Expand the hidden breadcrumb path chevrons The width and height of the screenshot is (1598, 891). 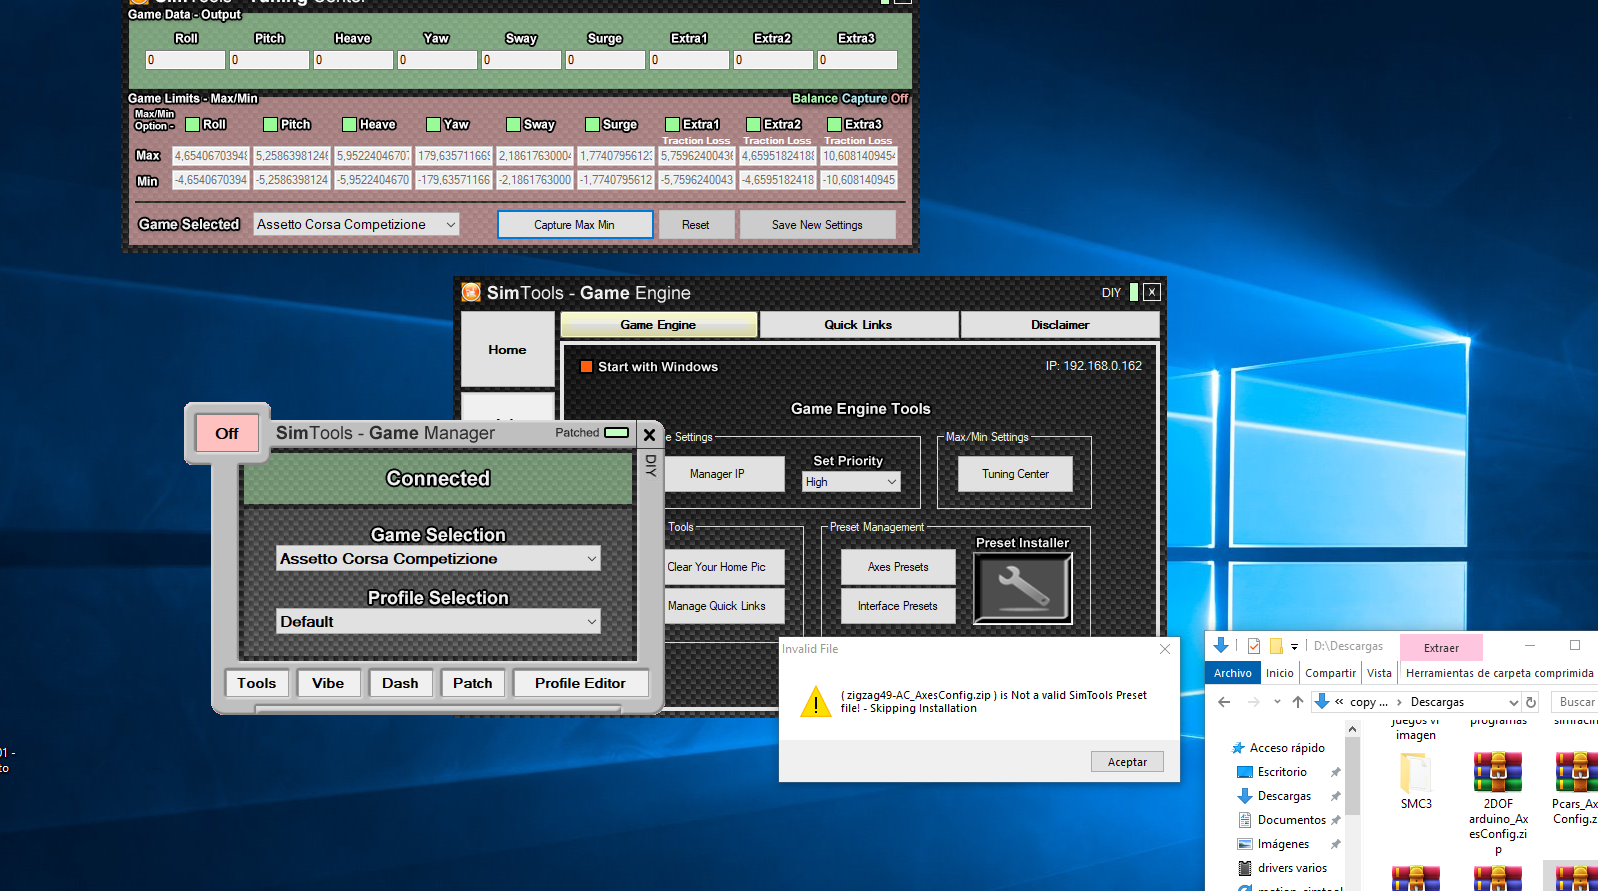[1339, 702]
